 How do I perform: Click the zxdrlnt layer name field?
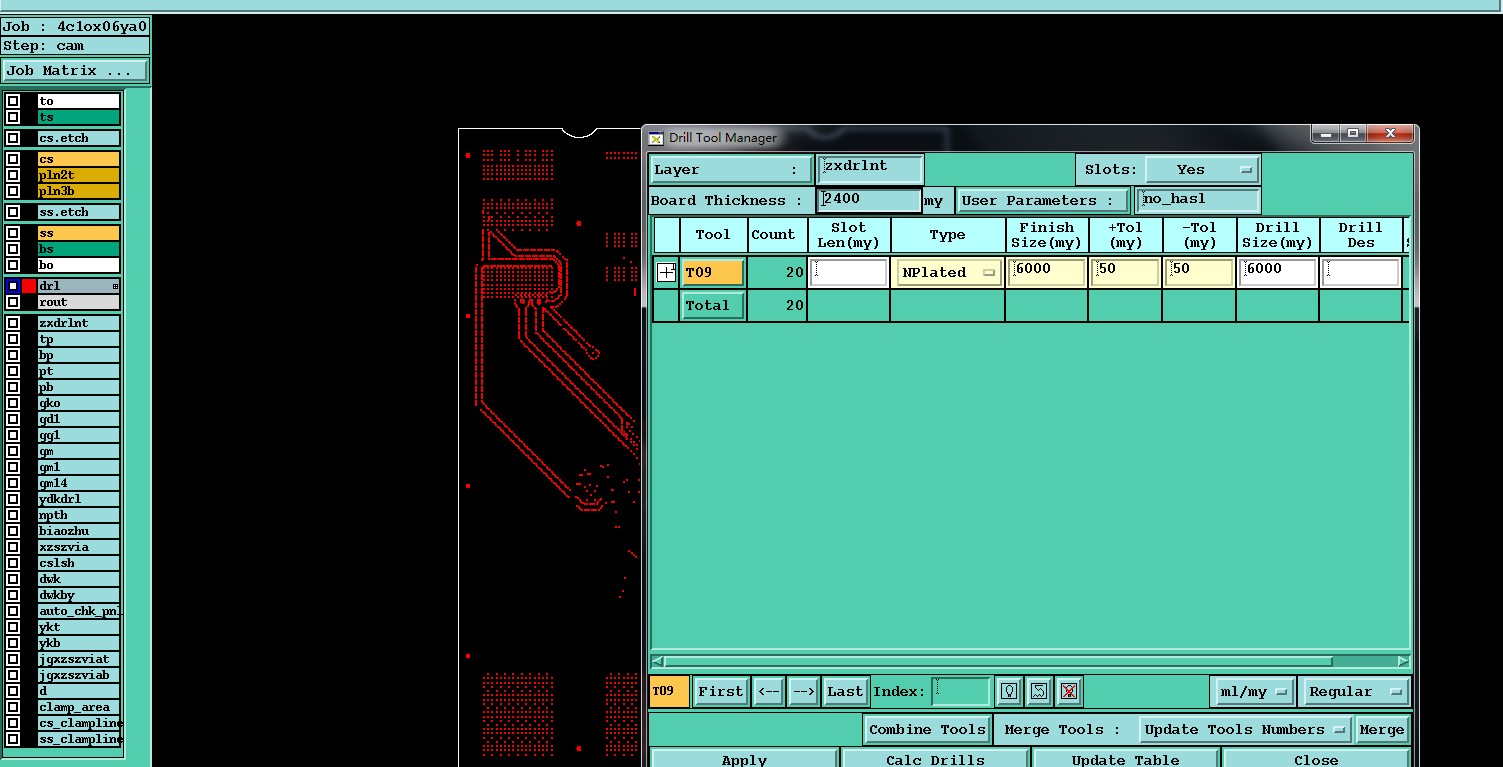[869, 169]
